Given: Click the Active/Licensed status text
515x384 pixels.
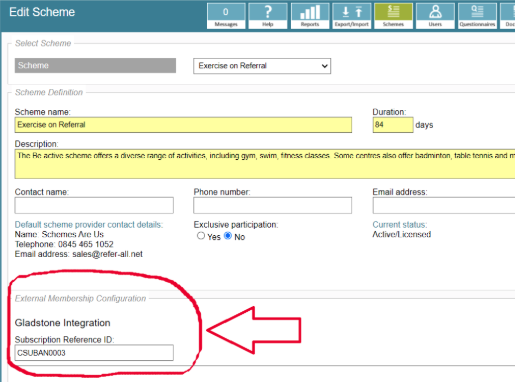Looking at the screenshot, I should pos(402,234).
